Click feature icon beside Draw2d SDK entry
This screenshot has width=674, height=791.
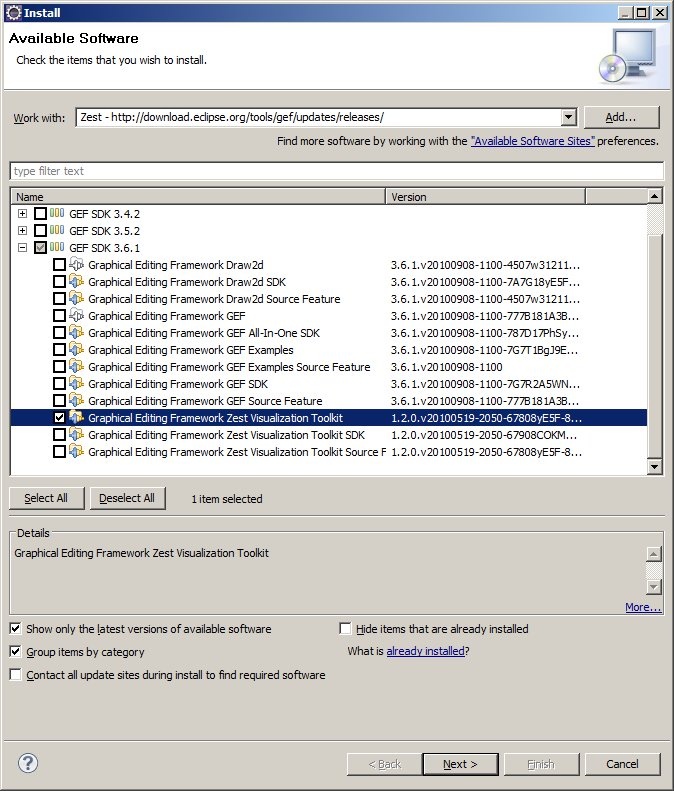pos(76,282)
